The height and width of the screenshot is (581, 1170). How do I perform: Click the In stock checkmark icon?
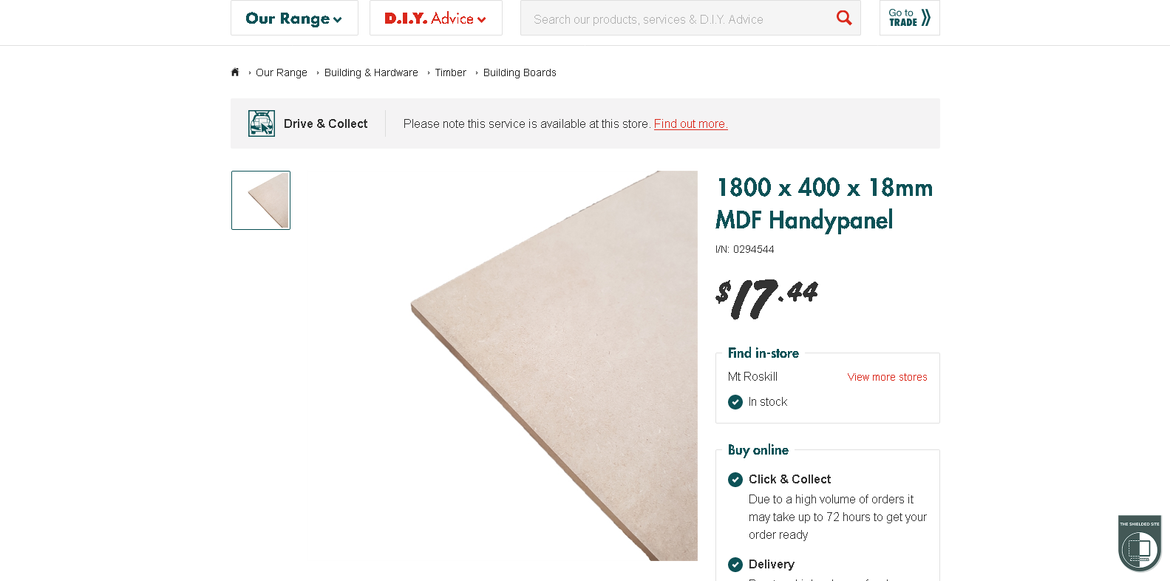[735, 402]
